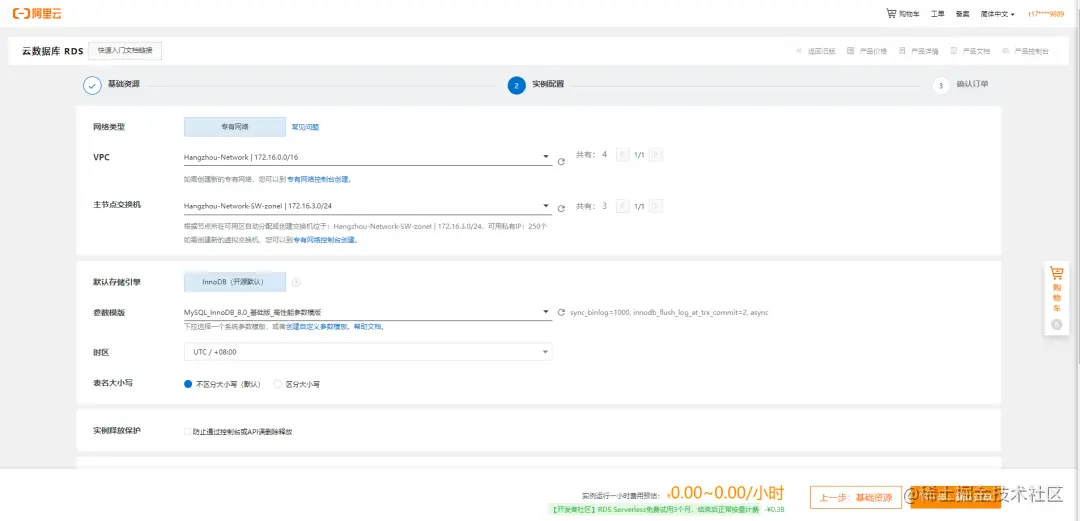Screen dimensions: 1080x521
Task: Expand 主节点交换机 switch dropdown
Action: 367,205
